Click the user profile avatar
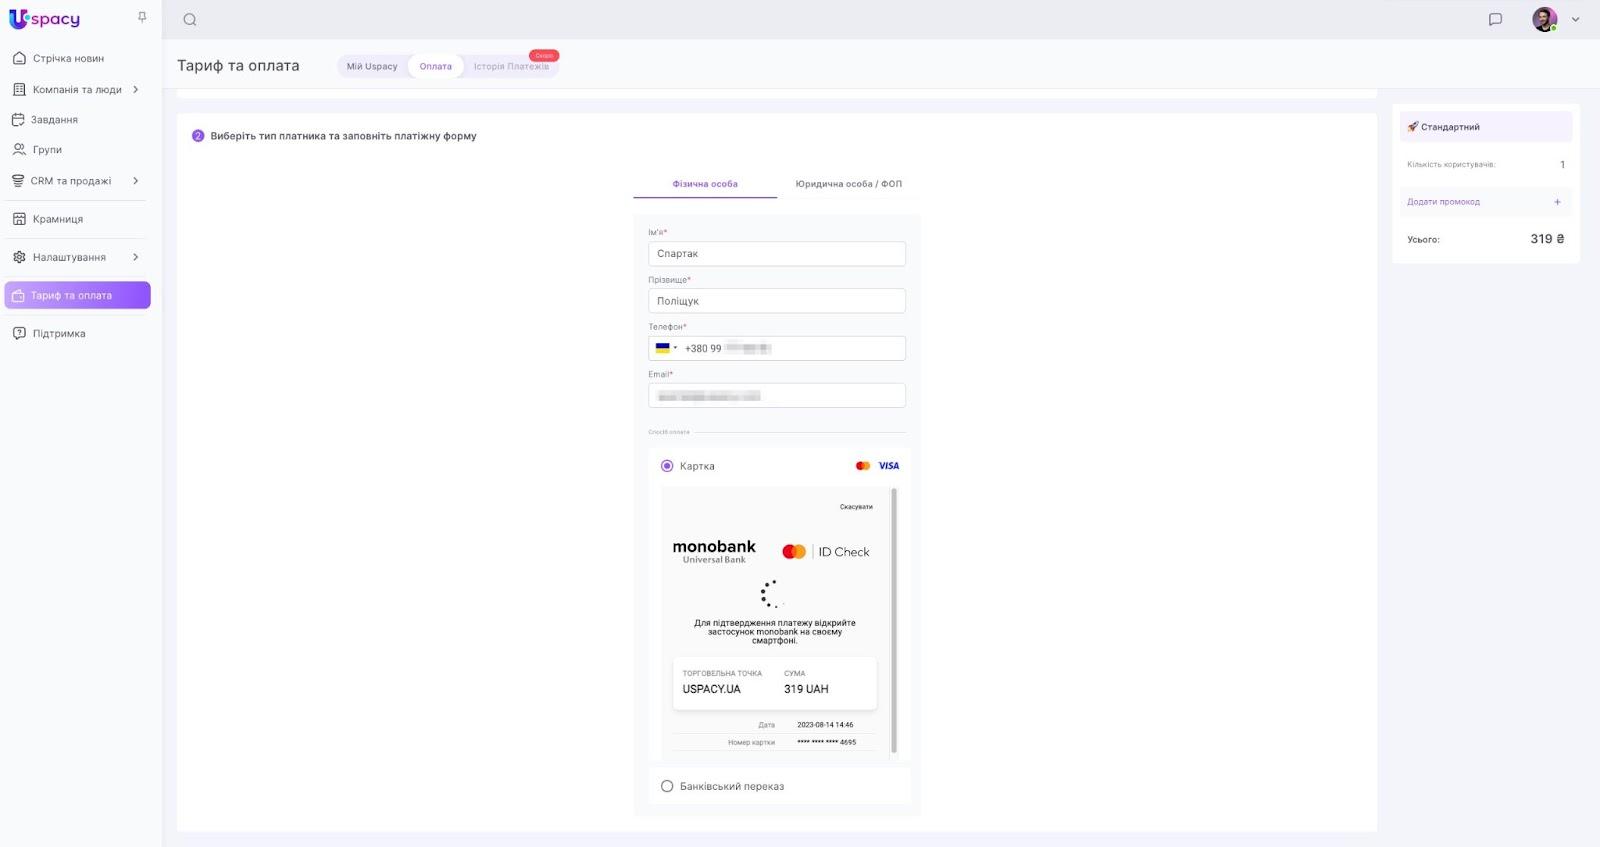This screenshot has width=1600, height=847. tap(1545, 19)
